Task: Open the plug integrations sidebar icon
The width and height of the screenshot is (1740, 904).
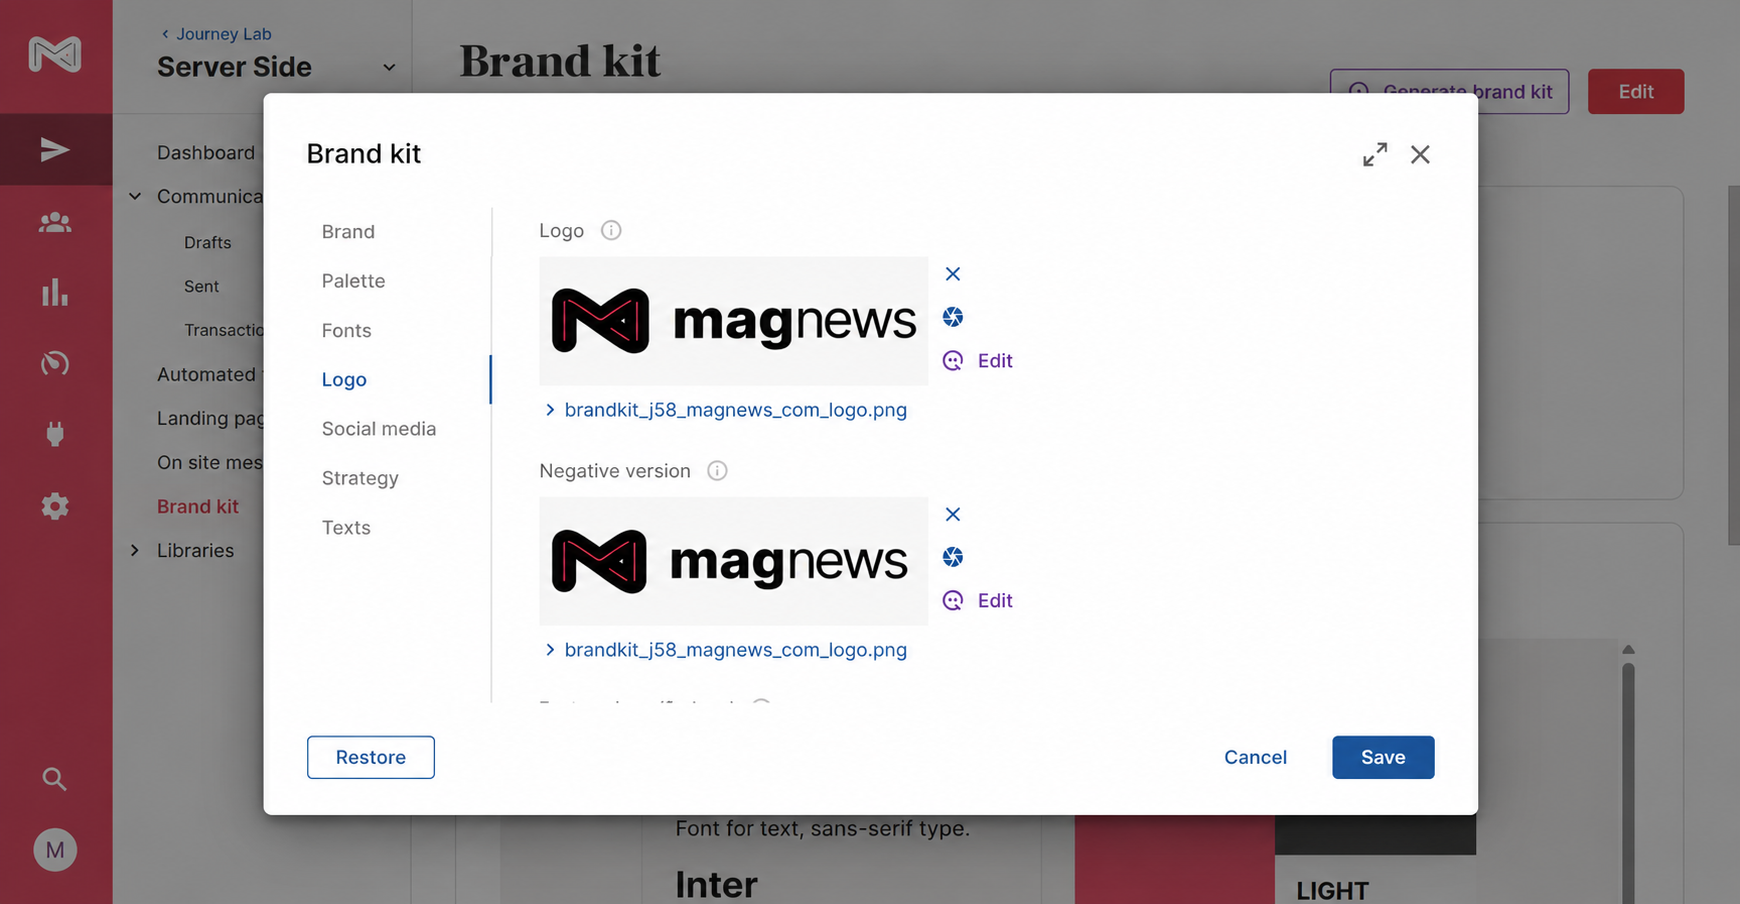Action: (x=55, y=434)
